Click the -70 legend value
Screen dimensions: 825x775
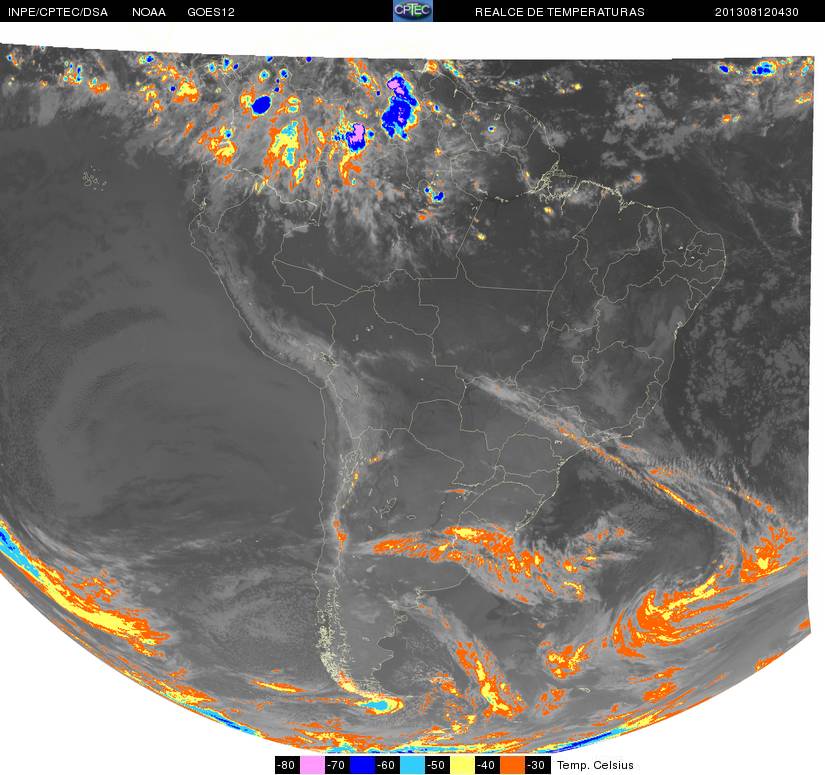coord(337,765)
